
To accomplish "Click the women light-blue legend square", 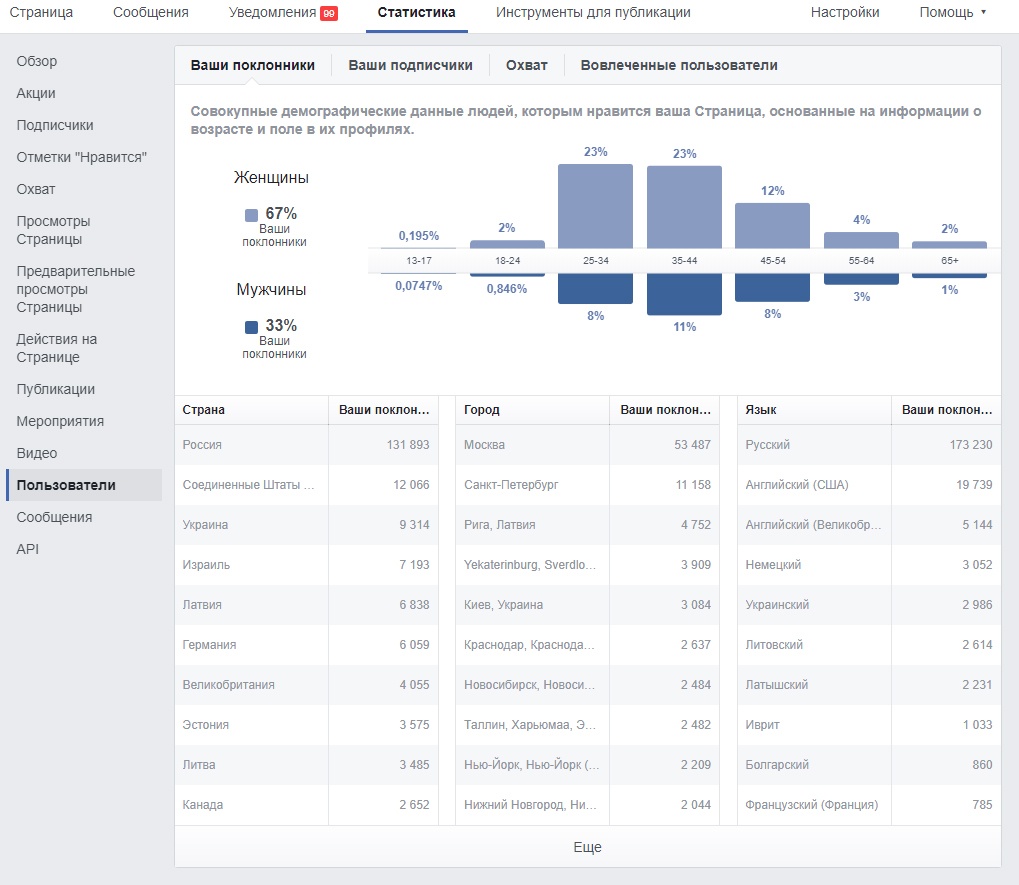I will coord(251,214).
